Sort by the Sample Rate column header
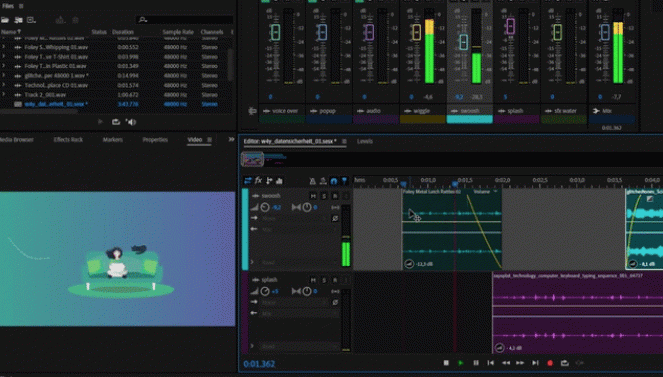663x377 pixels. (178, 32)
